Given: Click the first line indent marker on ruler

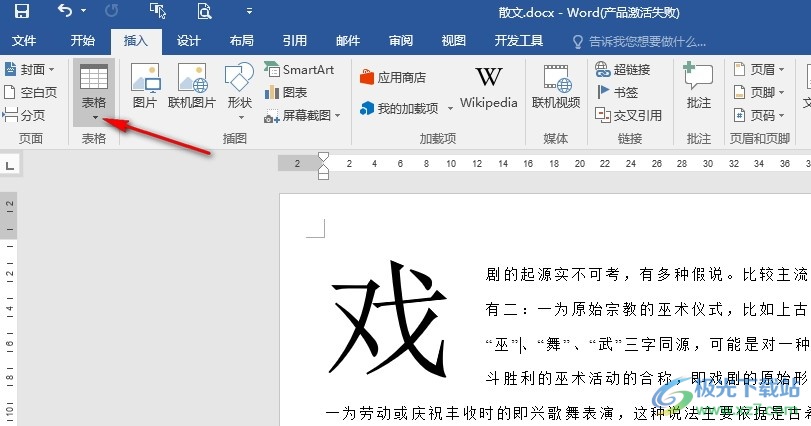Looking at the screenshot, I should pyautogui.click(x=323, y=157).
